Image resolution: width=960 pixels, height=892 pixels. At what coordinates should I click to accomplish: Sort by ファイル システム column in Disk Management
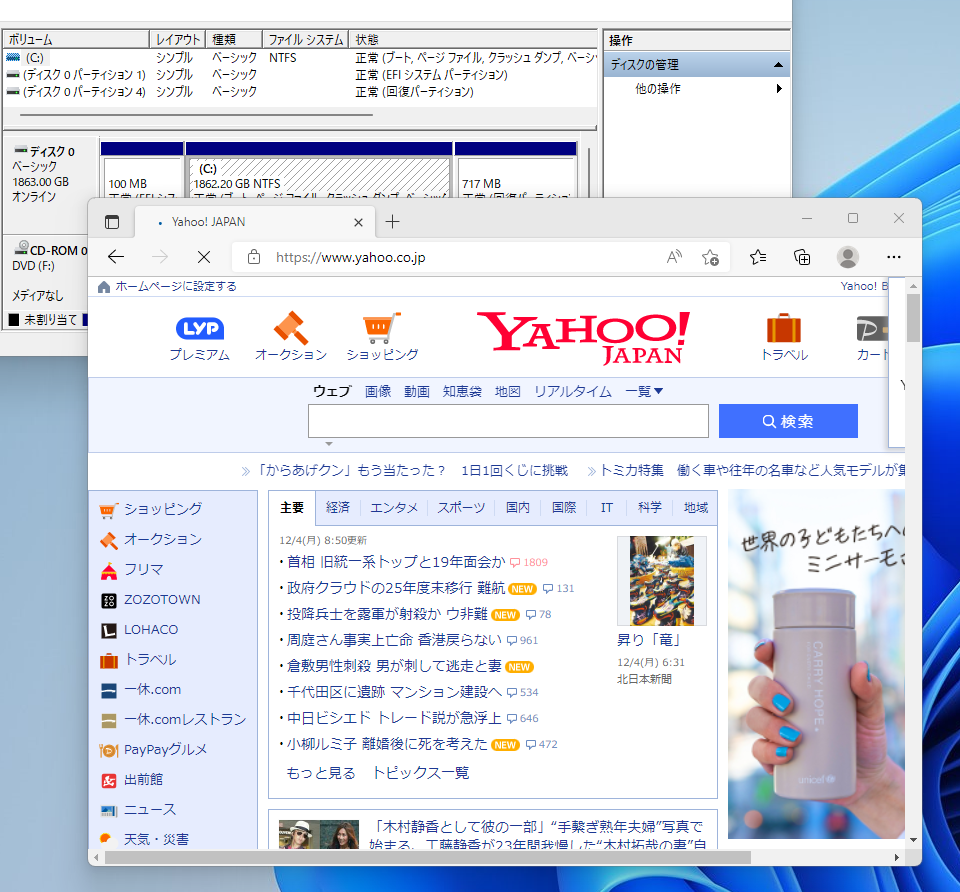click(x=305, y=40)
